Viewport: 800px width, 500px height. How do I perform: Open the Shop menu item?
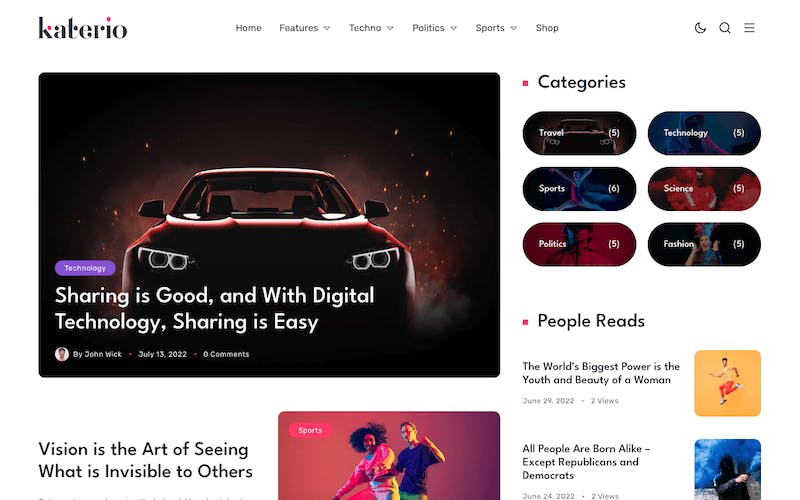[x=547, y=28]
